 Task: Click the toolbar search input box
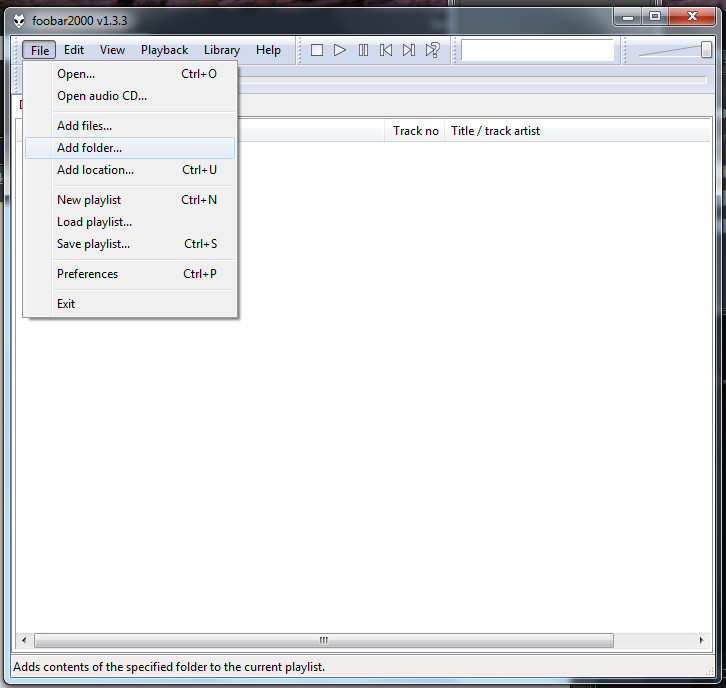pyautogui.click(x=537, y=50)
